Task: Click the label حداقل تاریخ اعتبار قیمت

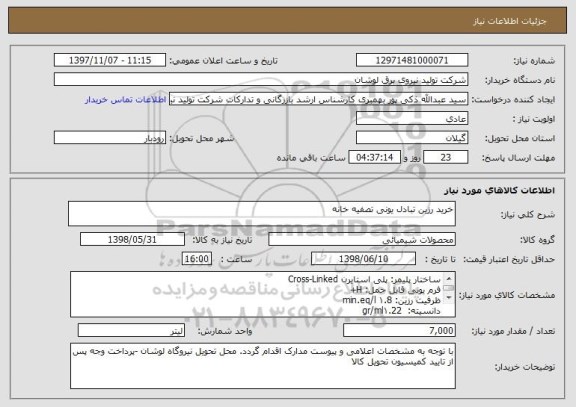Action: pyautogui.click(x=509, y=259)
